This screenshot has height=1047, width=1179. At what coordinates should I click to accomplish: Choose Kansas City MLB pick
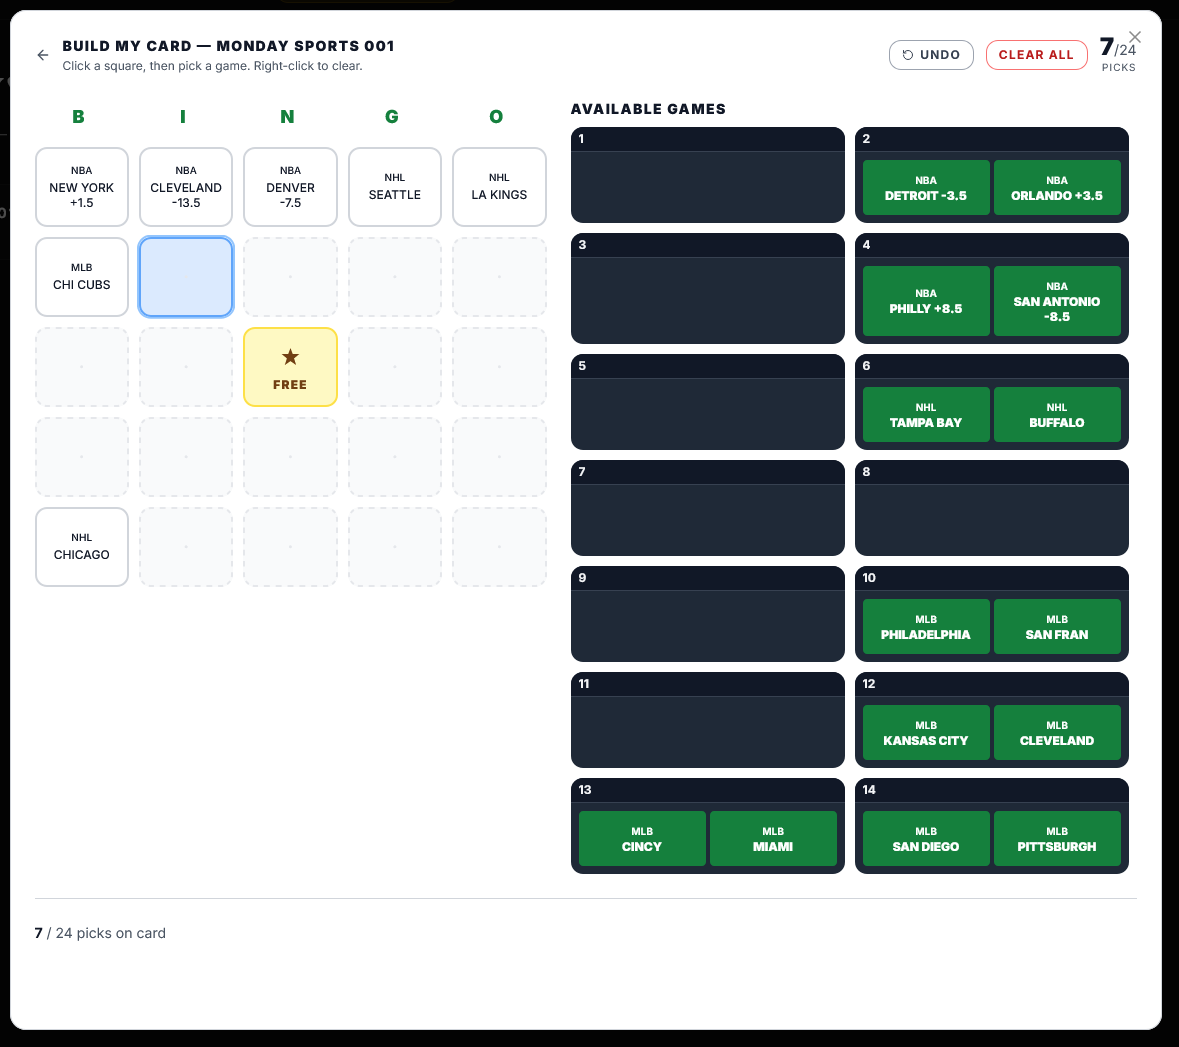[925, 733]
